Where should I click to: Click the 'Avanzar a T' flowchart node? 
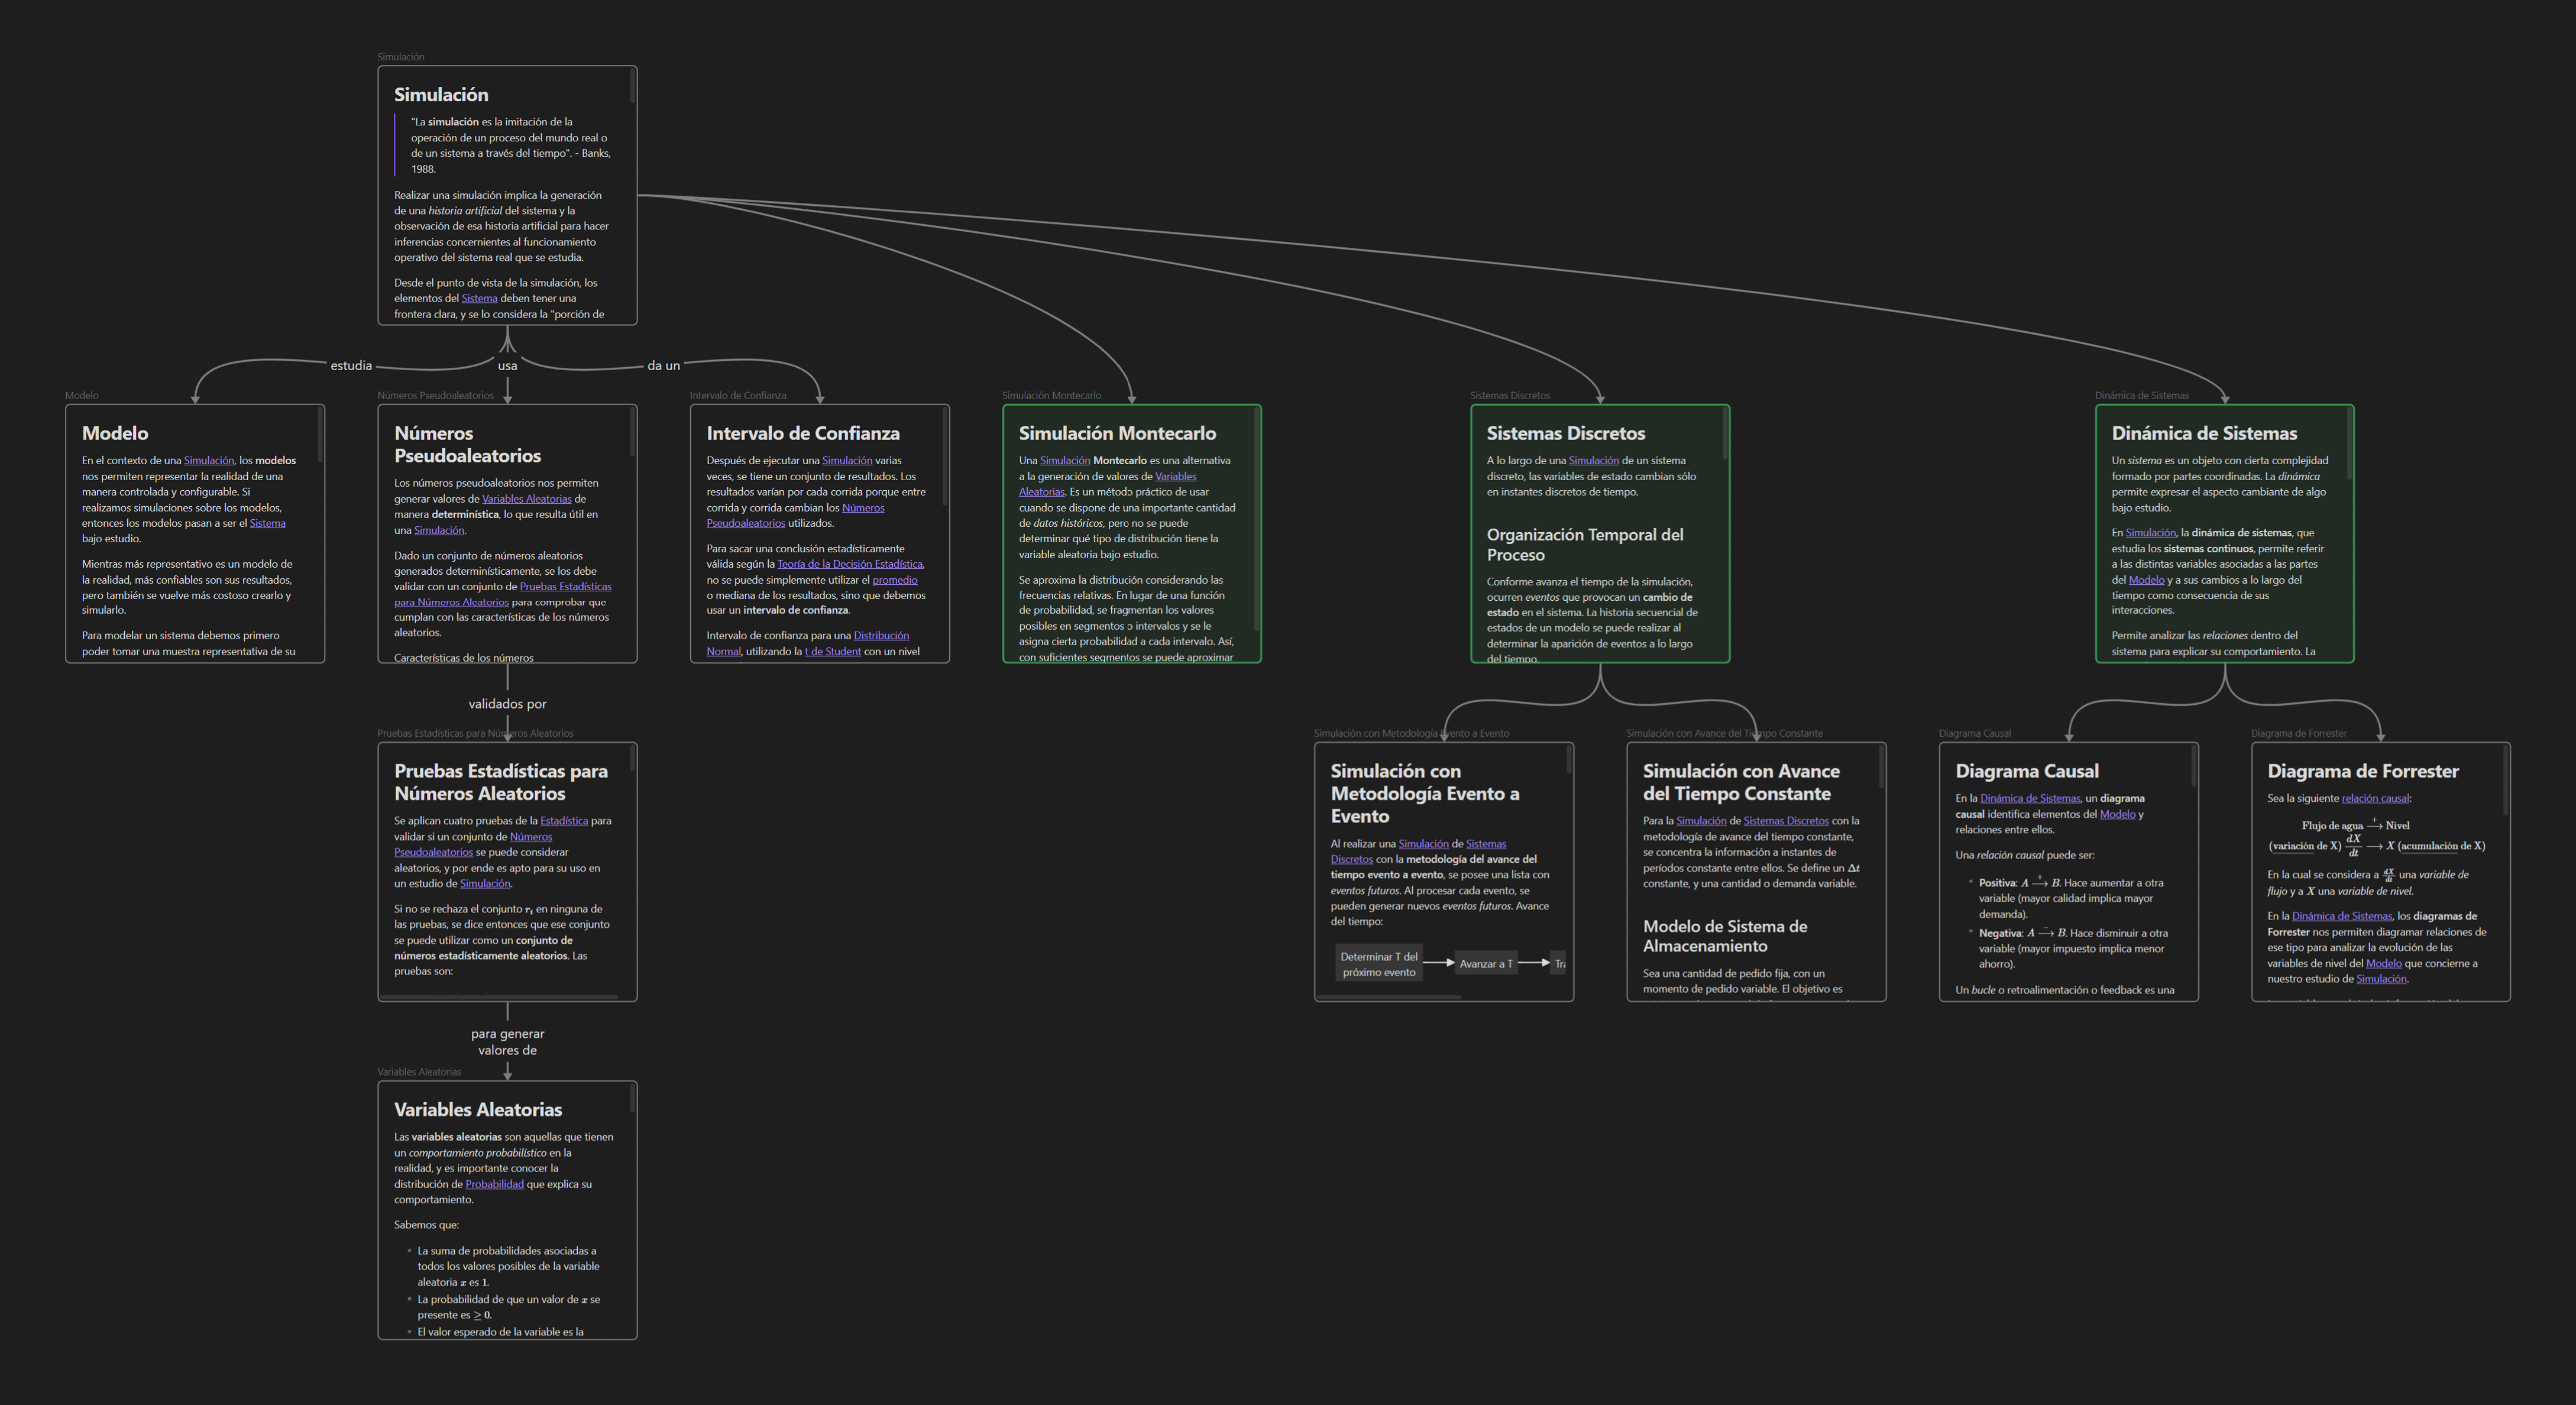pos(1486,964)
